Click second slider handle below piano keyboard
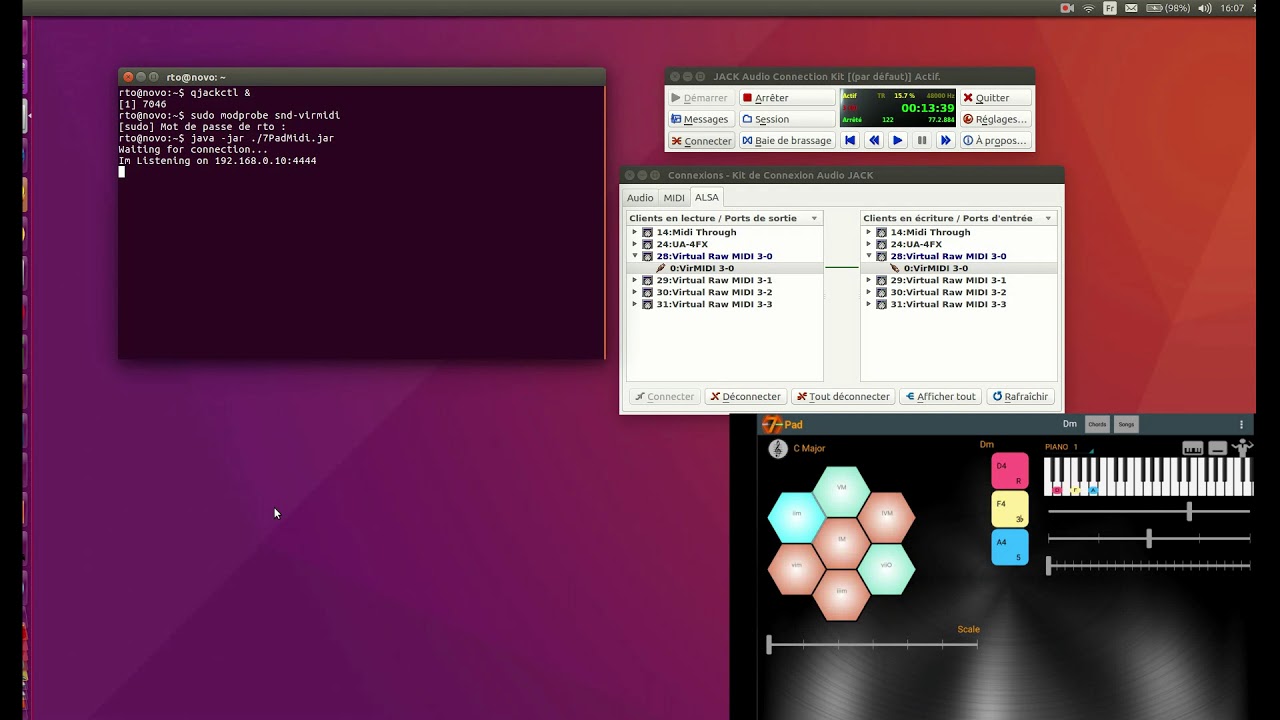 click(1149, 539)
